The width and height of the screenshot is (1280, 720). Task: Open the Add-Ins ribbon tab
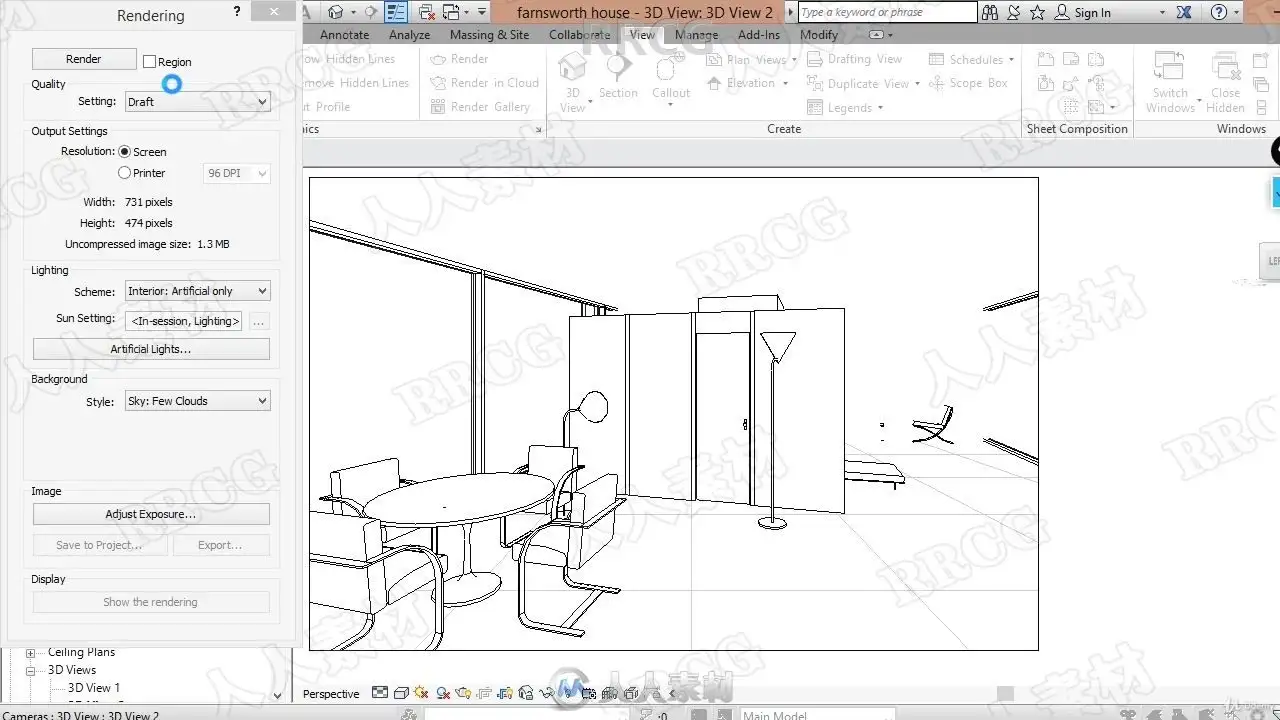pos(759,35)
